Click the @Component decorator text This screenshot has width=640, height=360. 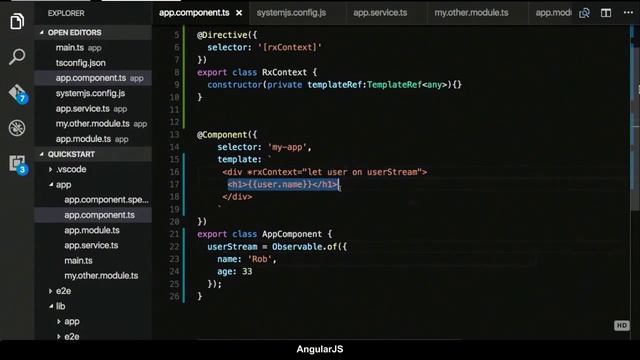pyautogui.click(x=222, y=135)
